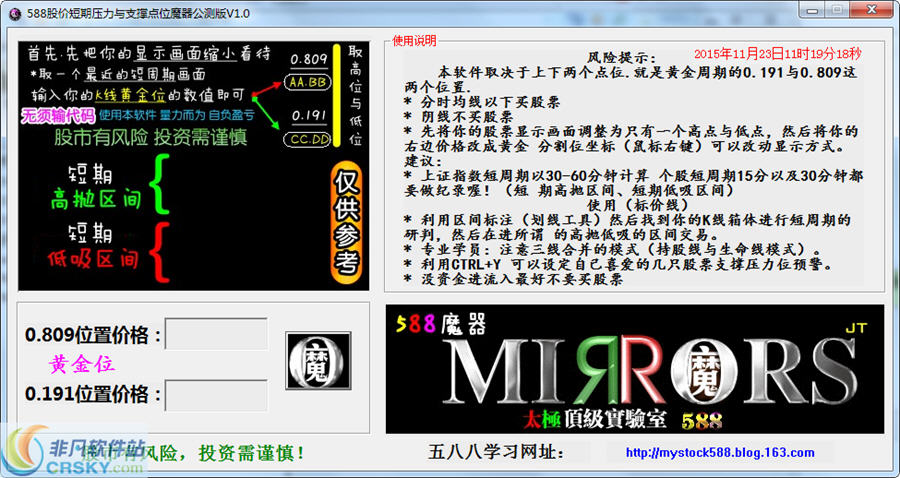
Task: Click the 魔 calculate button icon
Action: 318,360
